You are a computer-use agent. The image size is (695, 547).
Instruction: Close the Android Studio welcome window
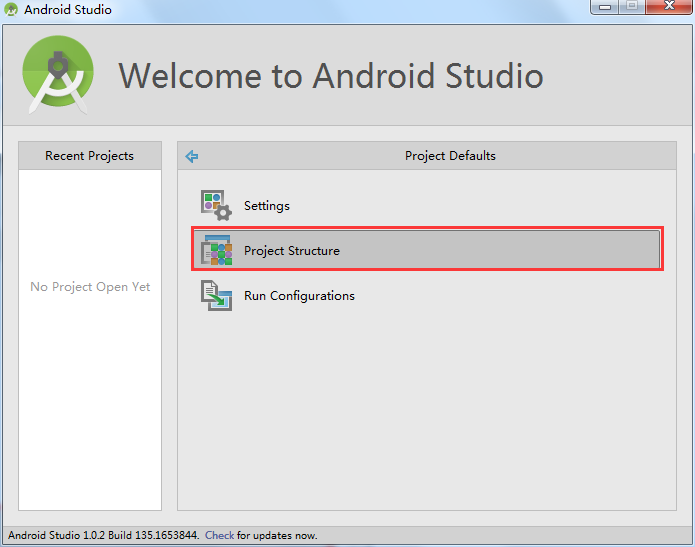point(667,8)
